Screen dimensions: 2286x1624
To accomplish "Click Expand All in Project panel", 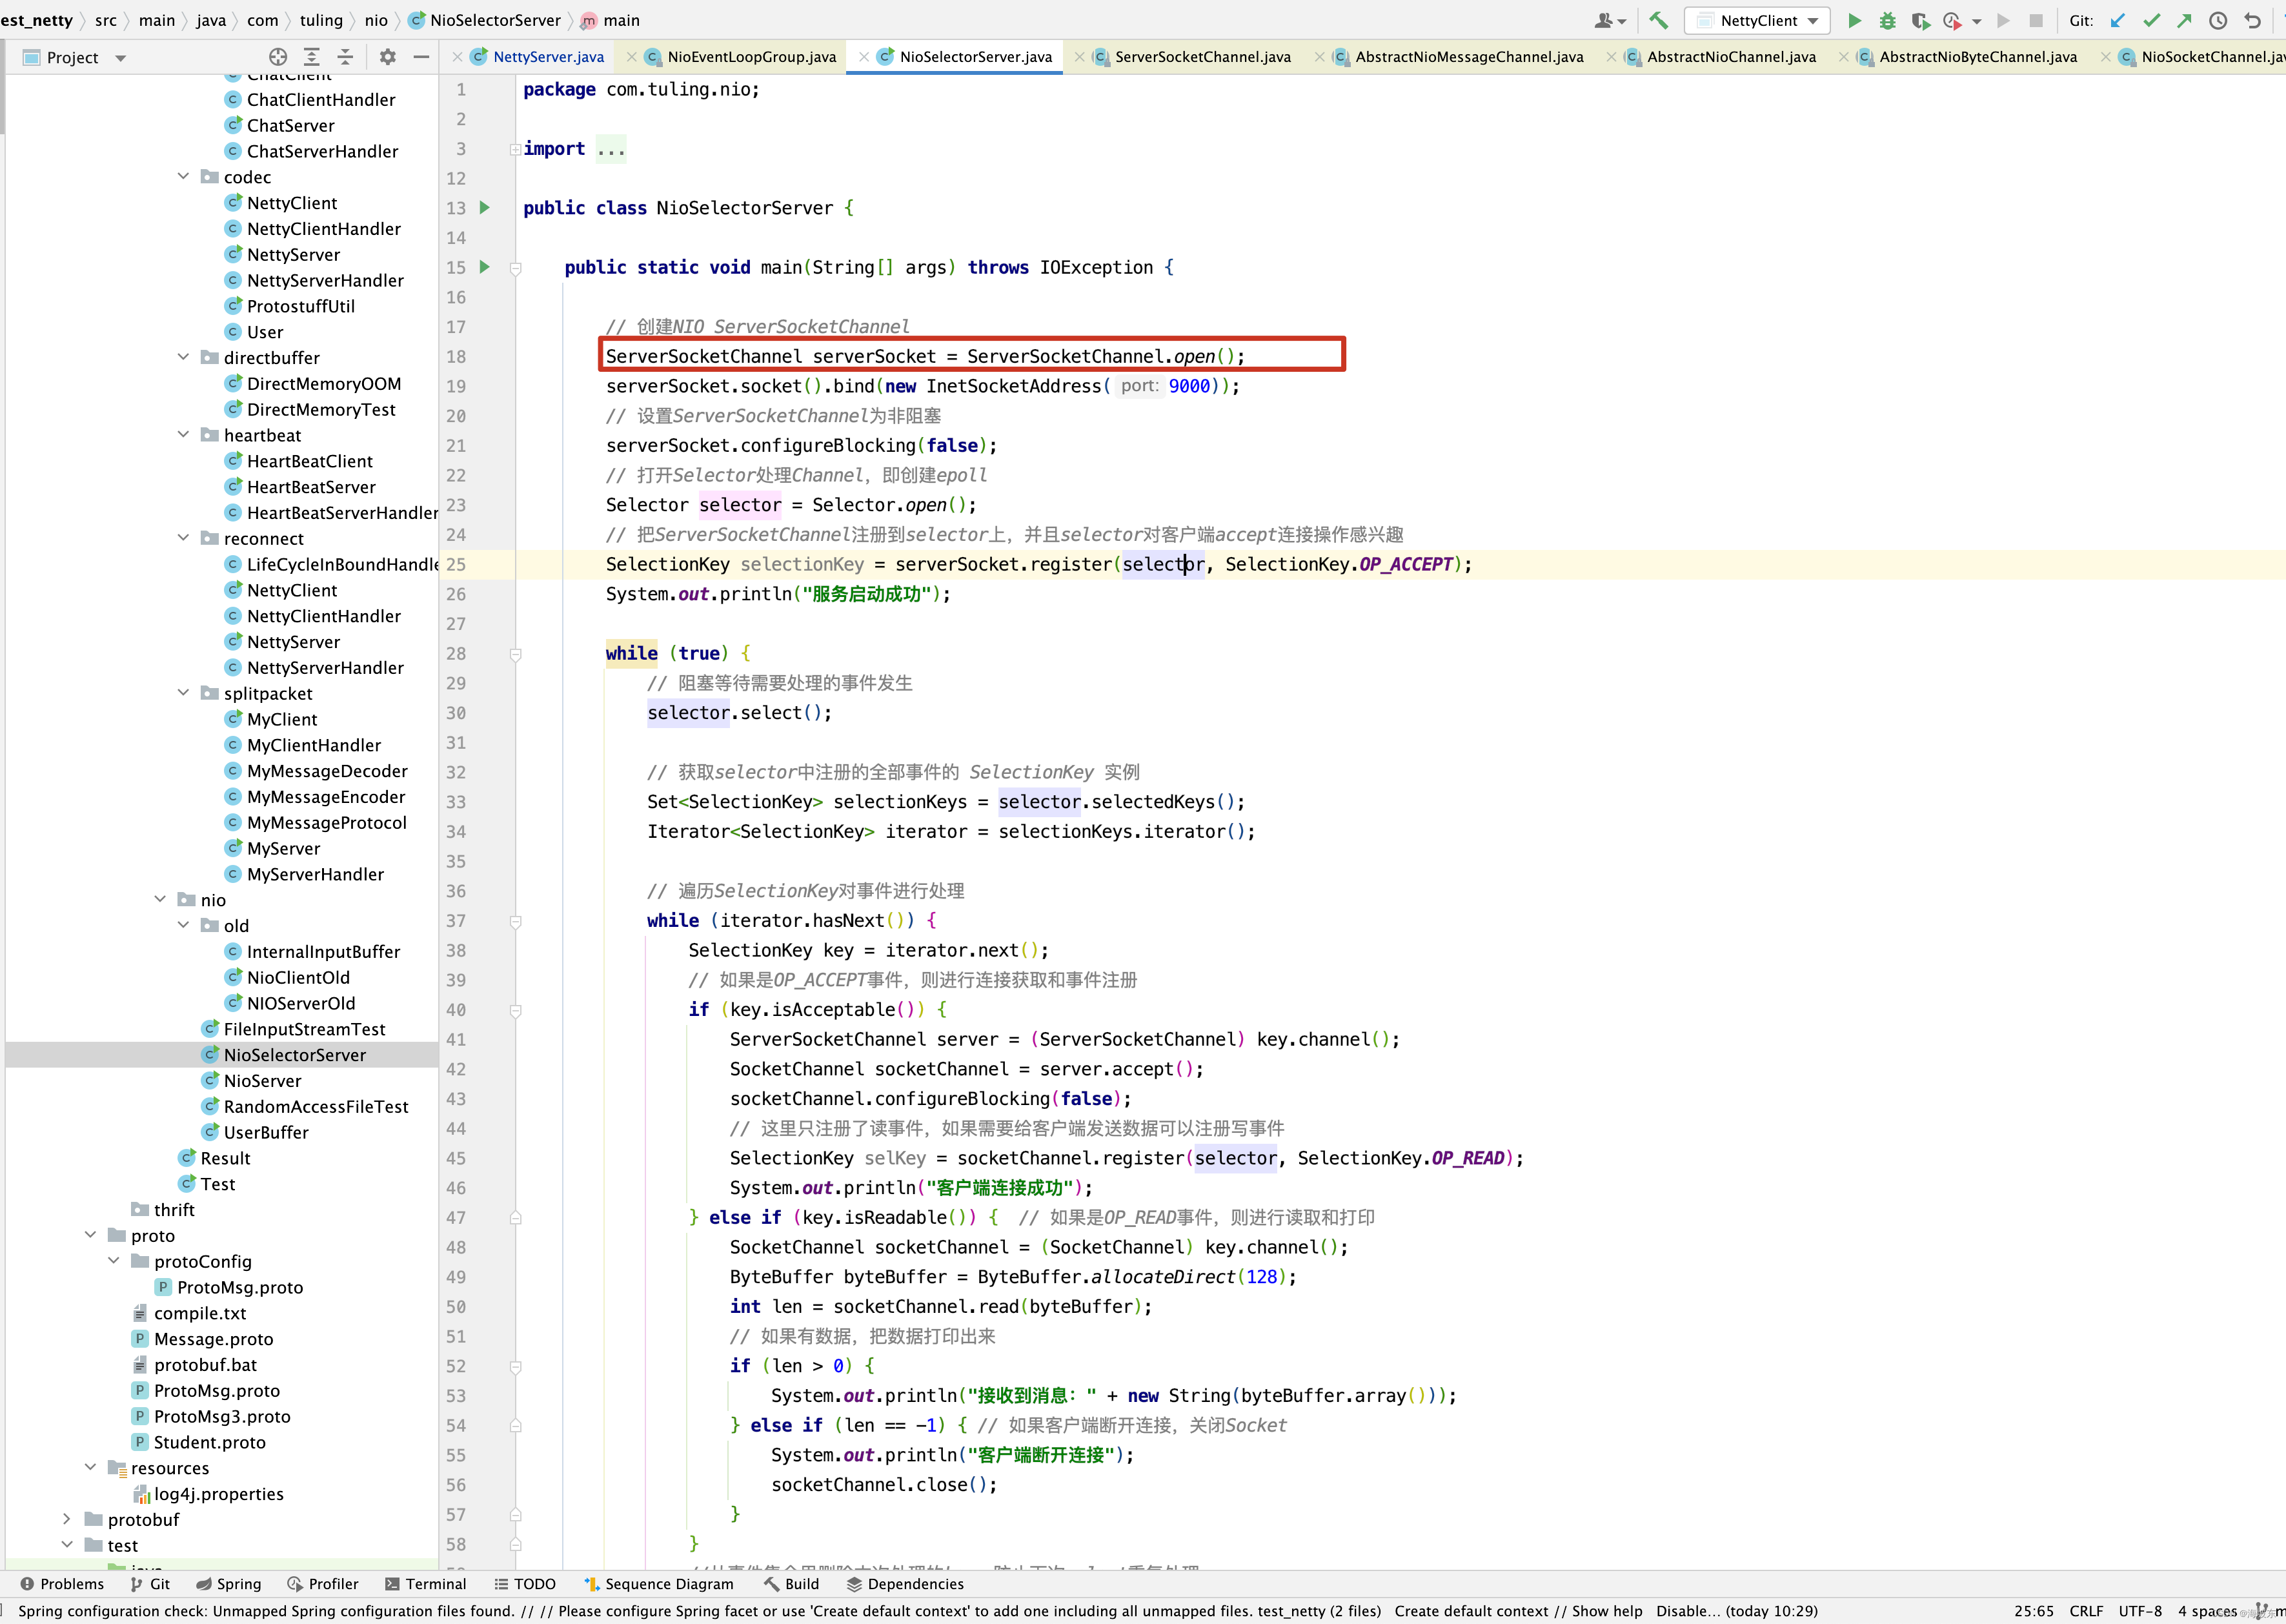I will 312,57.
